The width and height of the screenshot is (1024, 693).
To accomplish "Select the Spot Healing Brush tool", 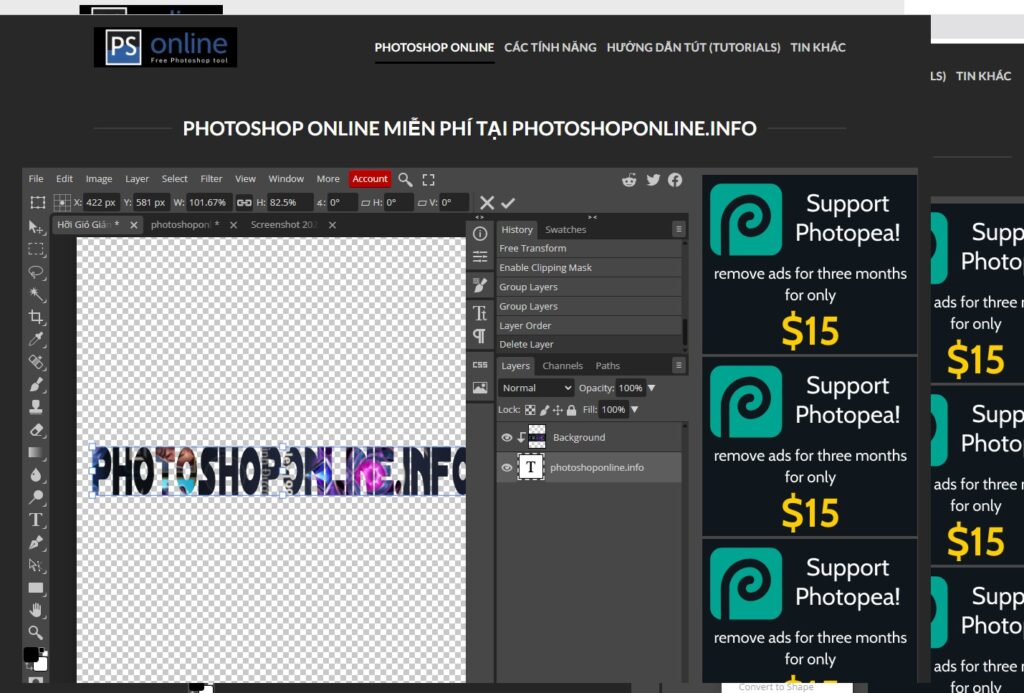I will point(36,362).
